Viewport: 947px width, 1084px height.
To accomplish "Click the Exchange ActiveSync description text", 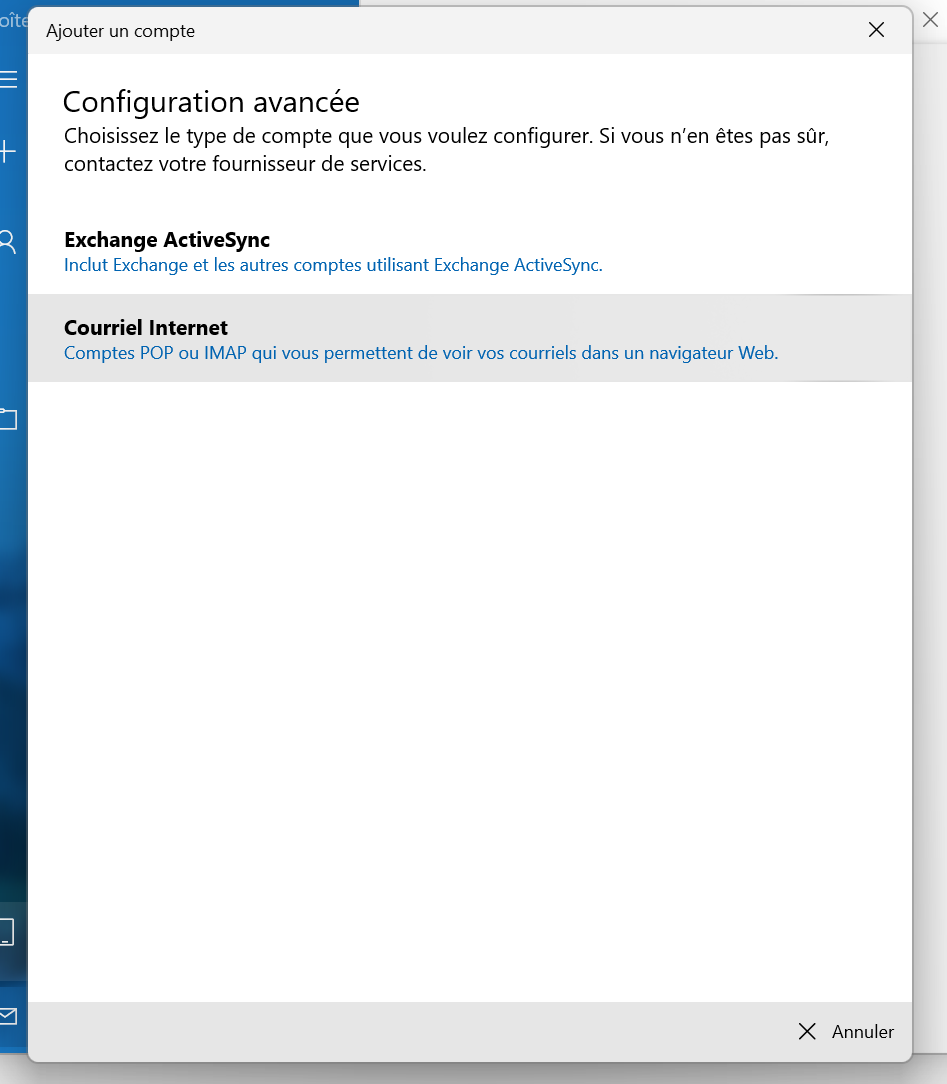I will point(333,266).
